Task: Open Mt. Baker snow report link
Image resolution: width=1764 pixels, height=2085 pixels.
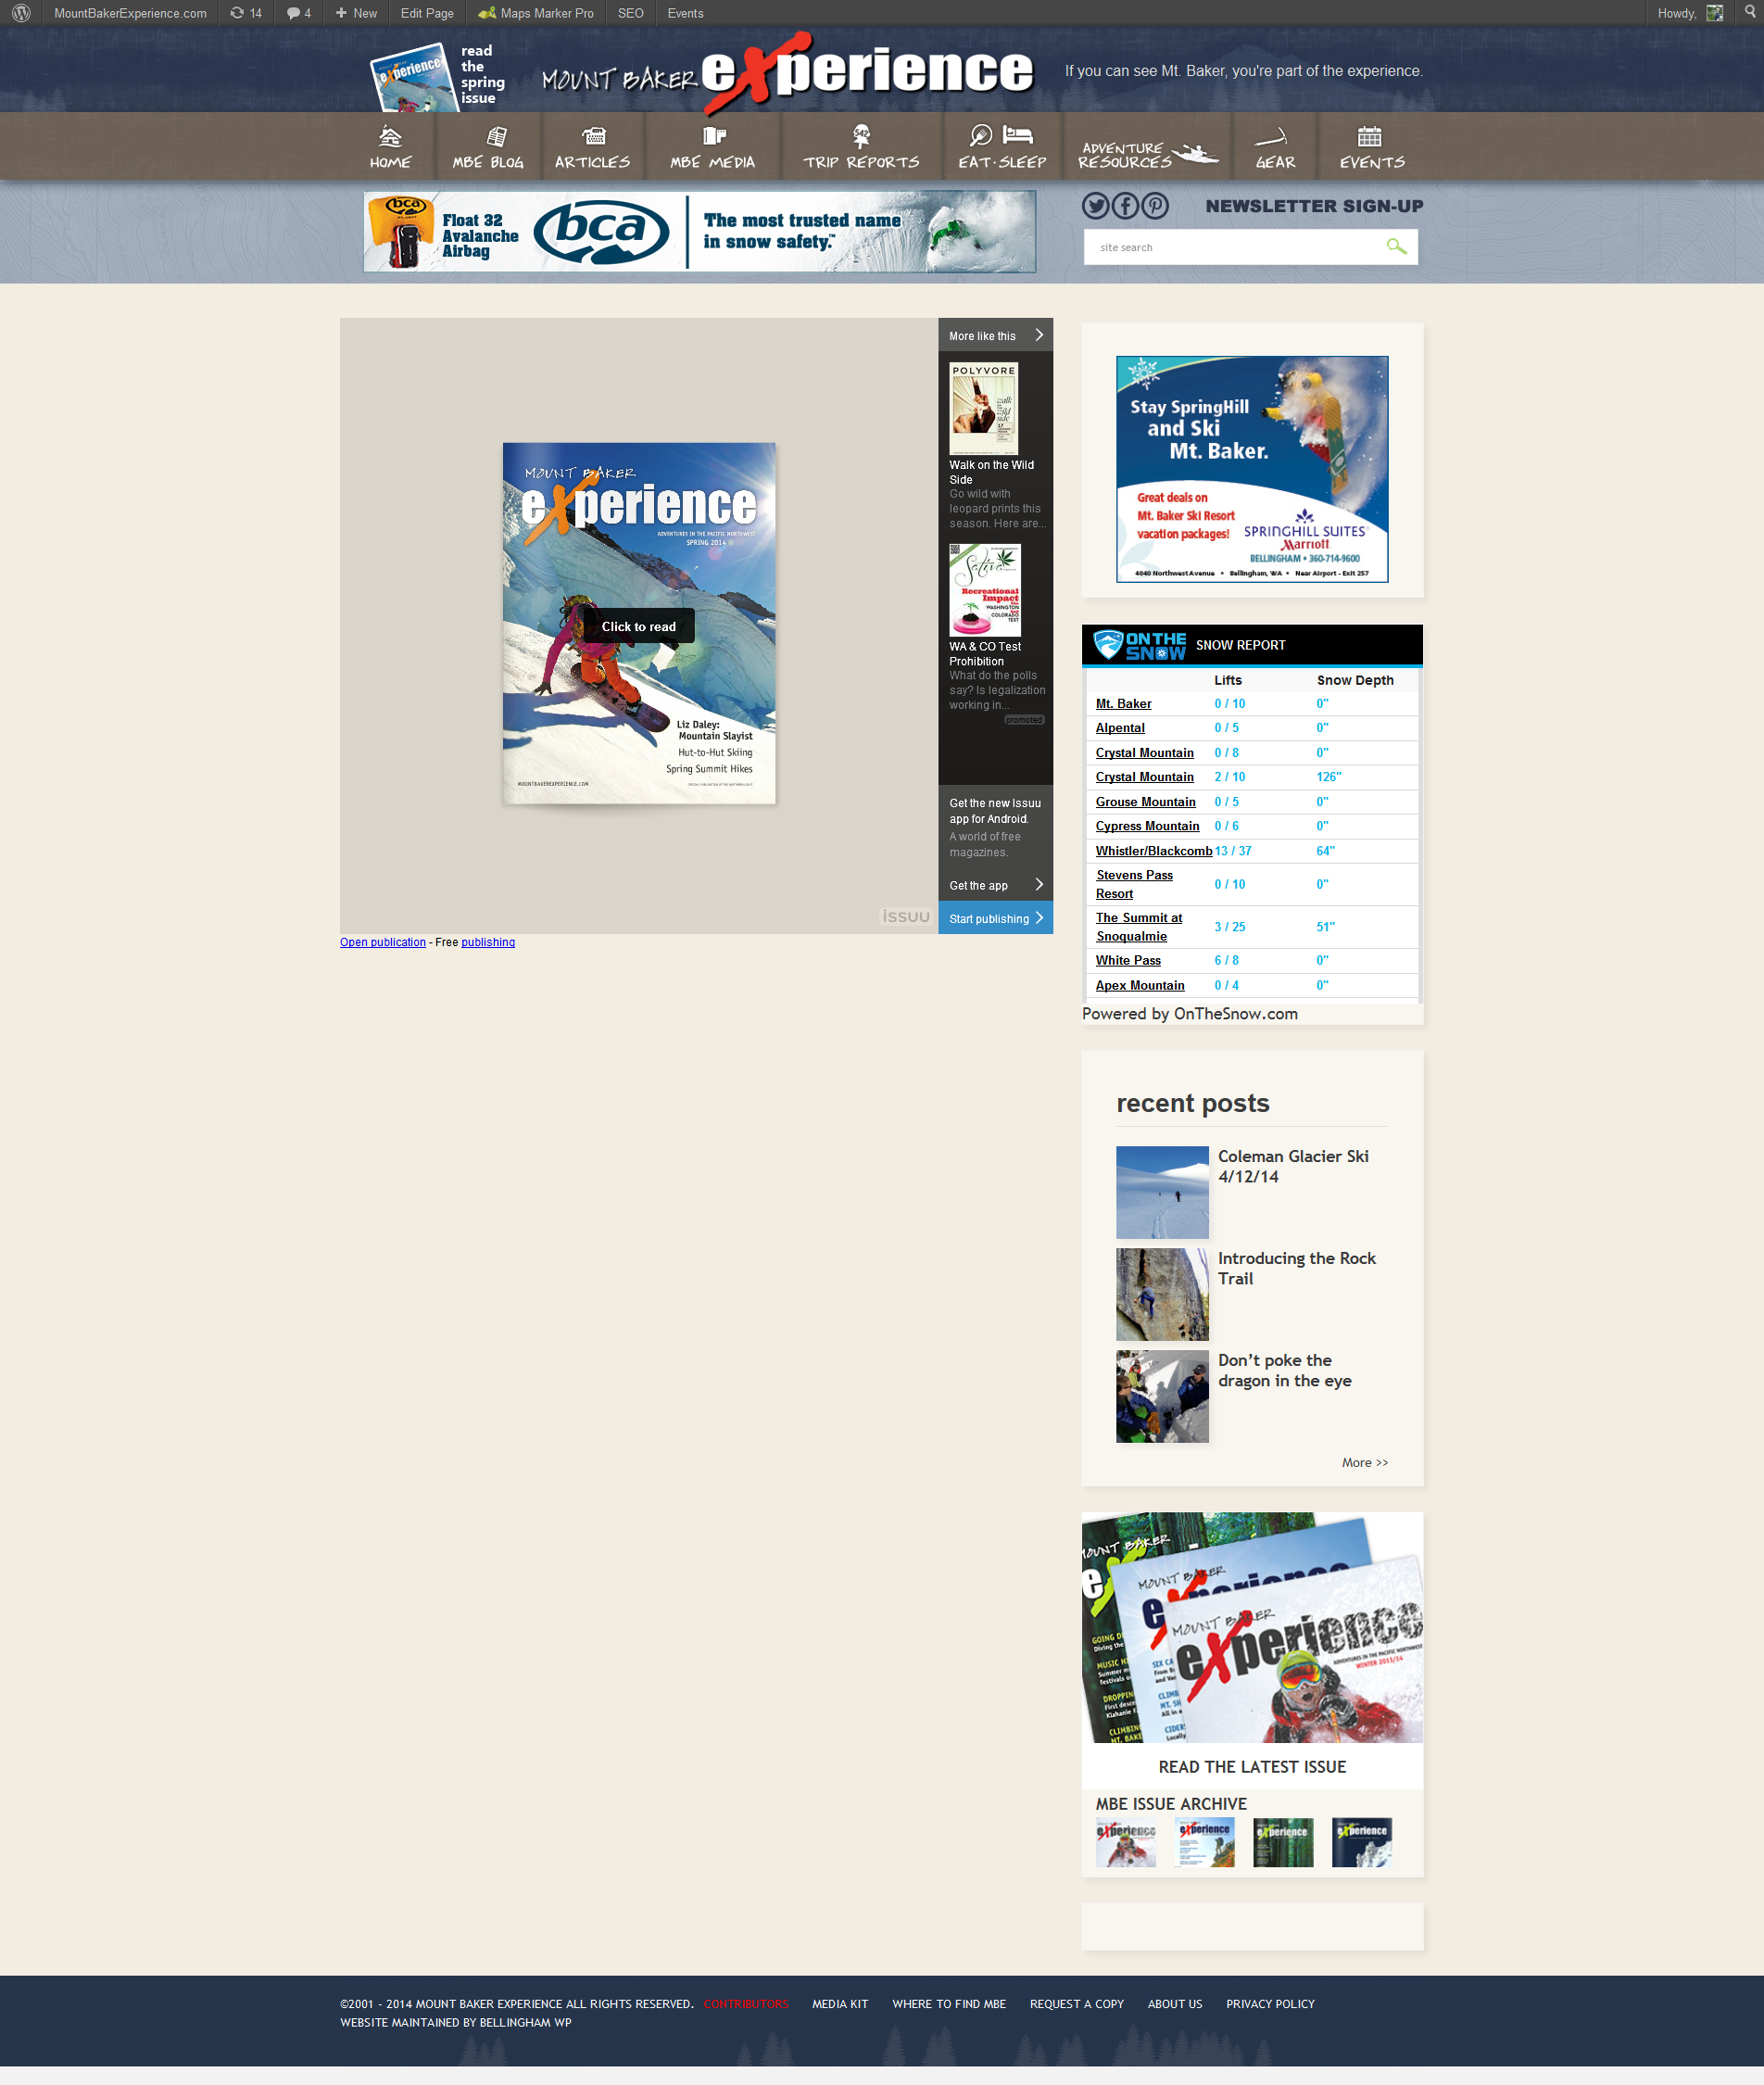Action: [1123, 703]
